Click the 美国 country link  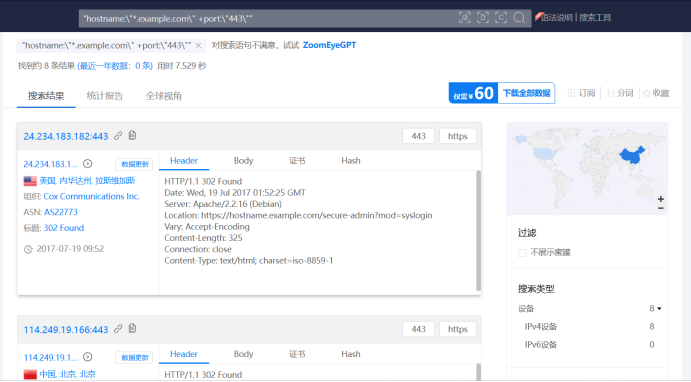[x=47, y=181]
